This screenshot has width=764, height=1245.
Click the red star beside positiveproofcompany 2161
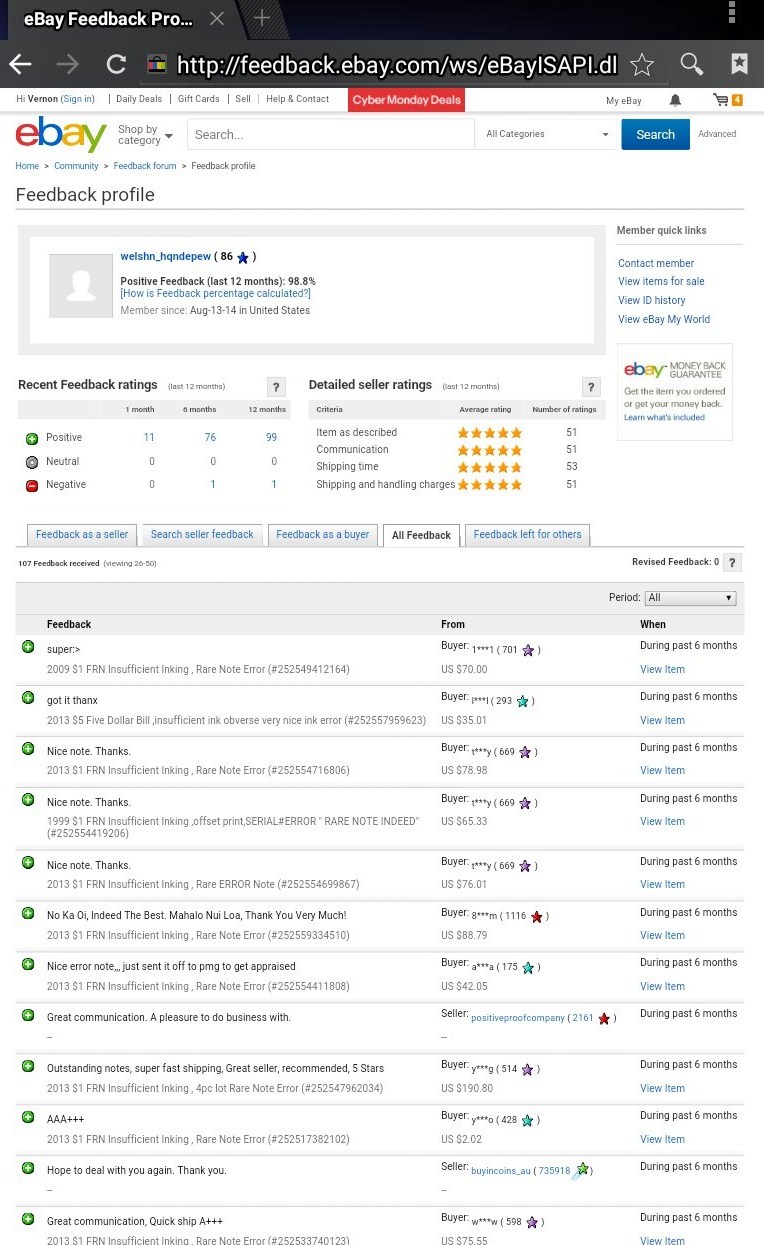click(x=604, y=1018)
